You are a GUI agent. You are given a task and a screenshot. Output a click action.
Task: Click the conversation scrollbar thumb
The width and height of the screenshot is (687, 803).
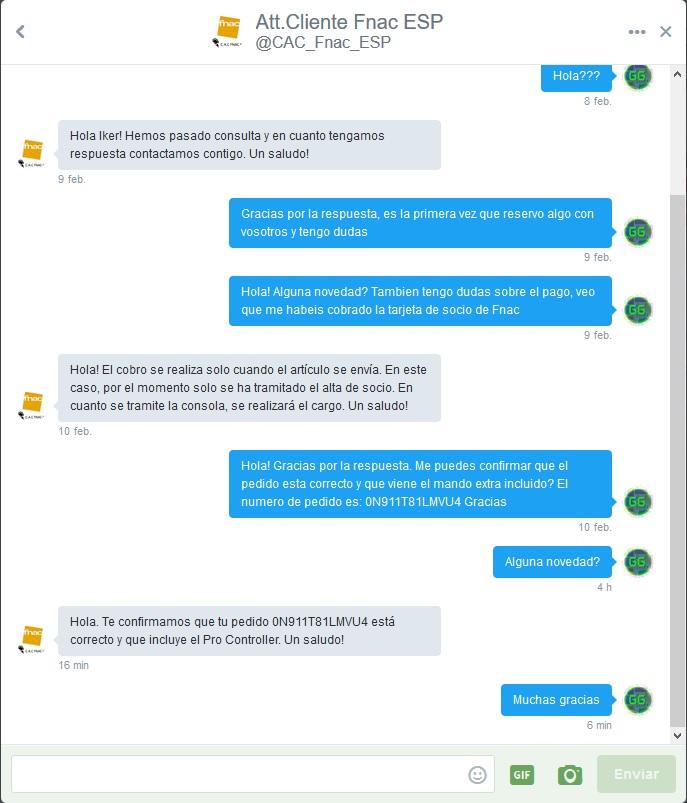pos(677,461)
